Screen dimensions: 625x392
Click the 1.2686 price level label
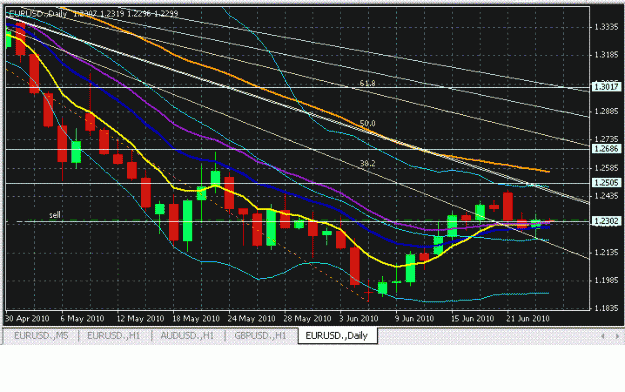pyautogui.click(x=606, y=149)
